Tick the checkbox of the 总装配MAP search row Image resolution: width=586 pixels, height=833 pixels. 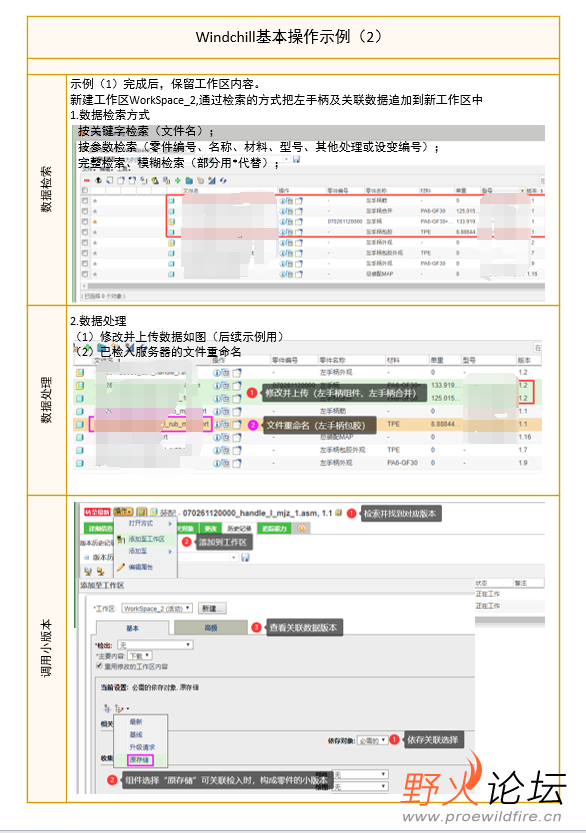(84, 274)
